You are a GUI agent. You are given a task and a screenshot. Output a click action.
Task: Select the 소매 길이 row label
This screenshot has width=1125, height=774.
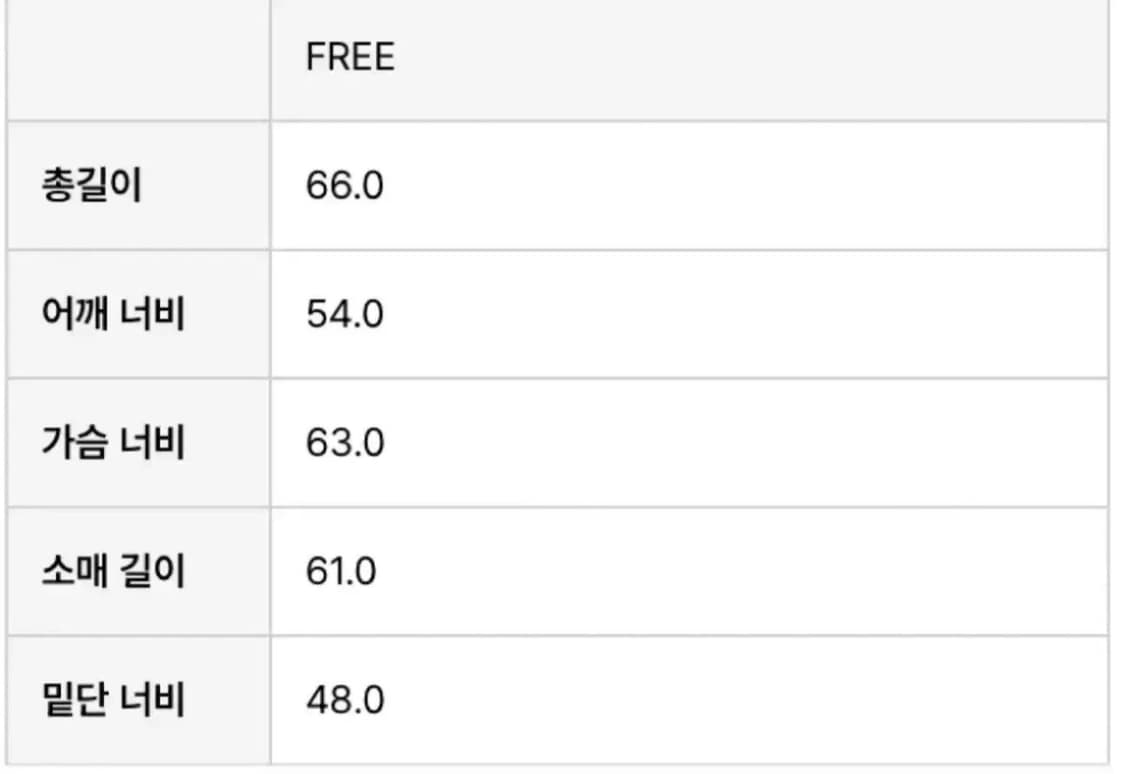click(x=113, y=572)
